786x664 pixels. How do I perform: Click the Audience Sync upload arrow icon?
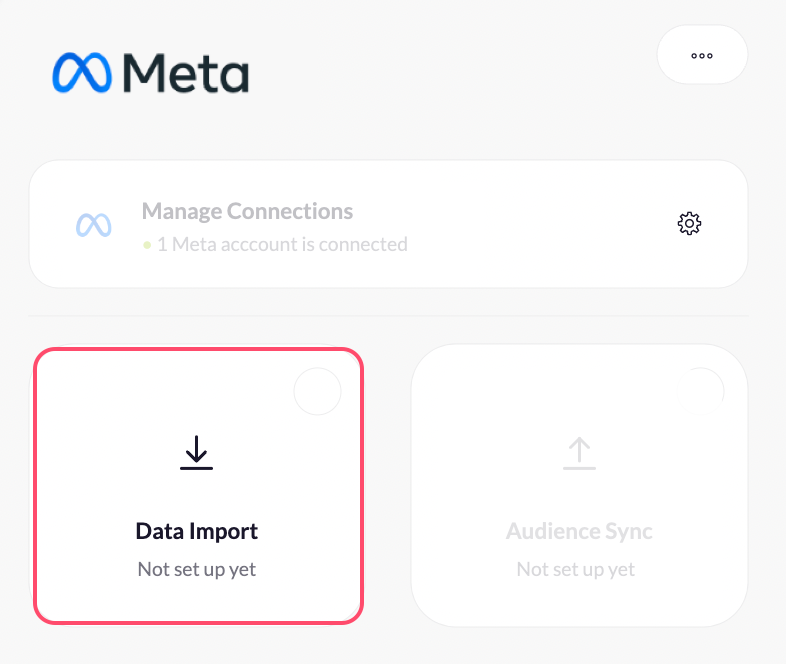[x=579, y=453]
